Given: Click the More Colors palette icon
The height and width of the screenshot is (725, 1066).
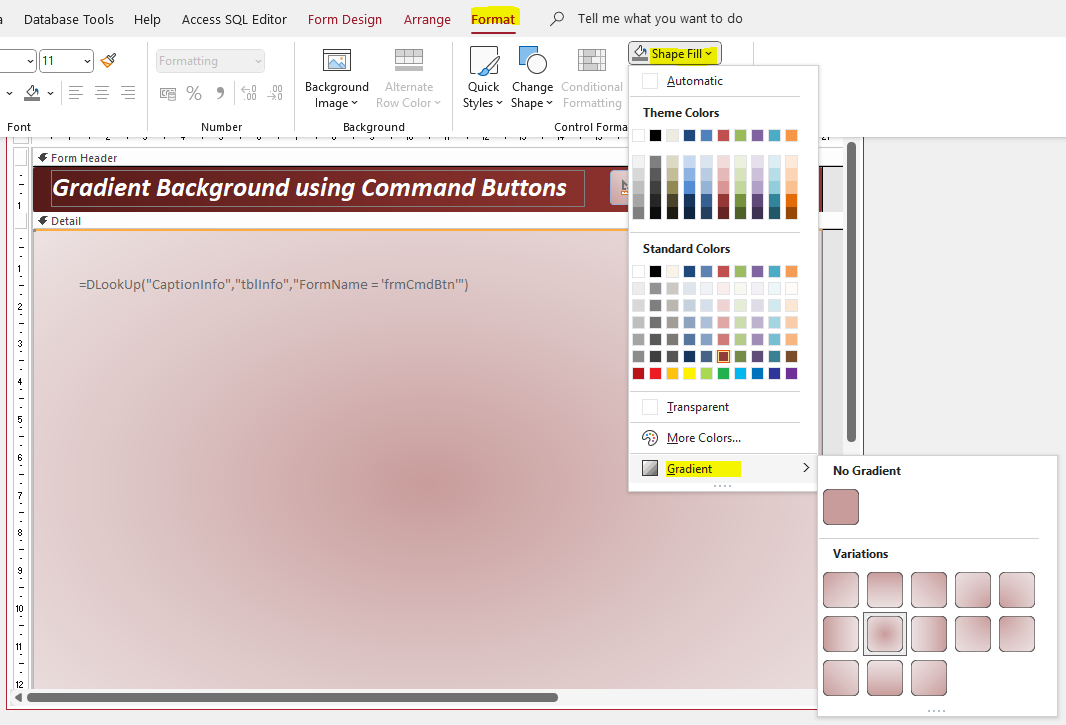Looking at the screenshot, I should (650, 438).
